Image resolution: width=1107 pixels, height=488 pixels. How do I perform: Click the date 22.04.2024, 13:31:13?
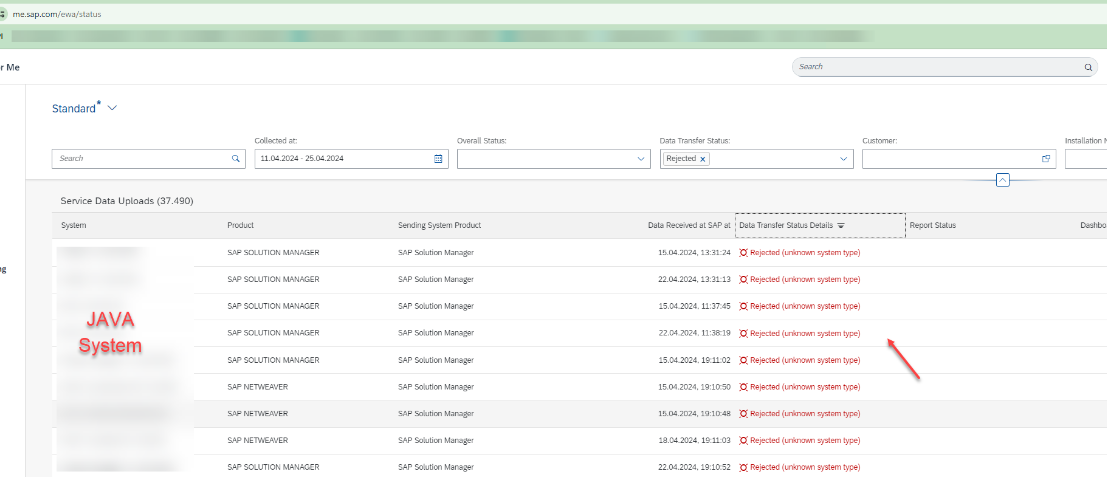click(694, 280)
